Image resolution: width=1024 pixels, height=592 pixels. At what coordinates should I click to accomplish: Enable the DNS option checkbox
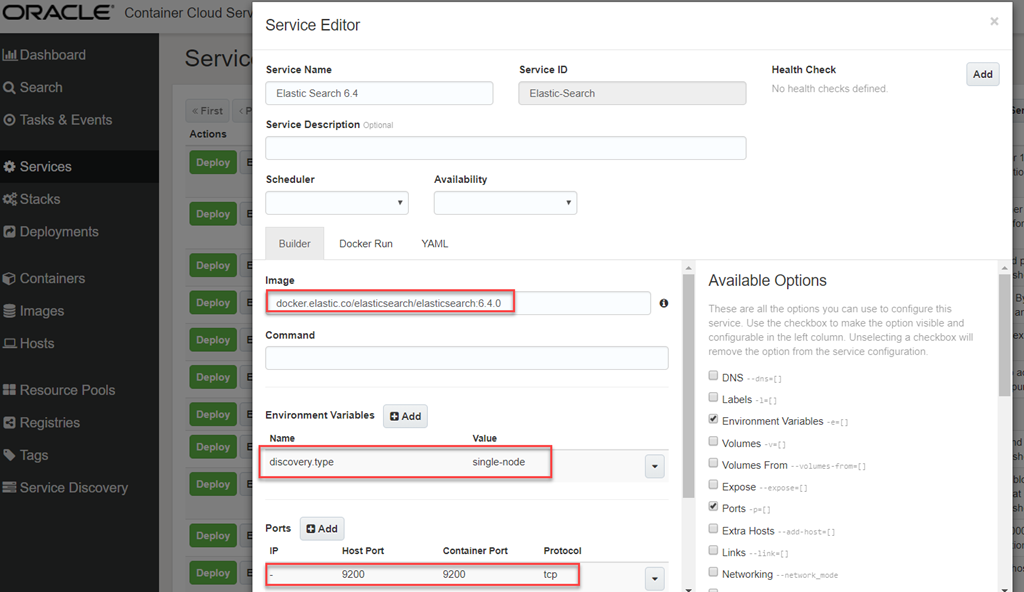(x=713, y=377)
